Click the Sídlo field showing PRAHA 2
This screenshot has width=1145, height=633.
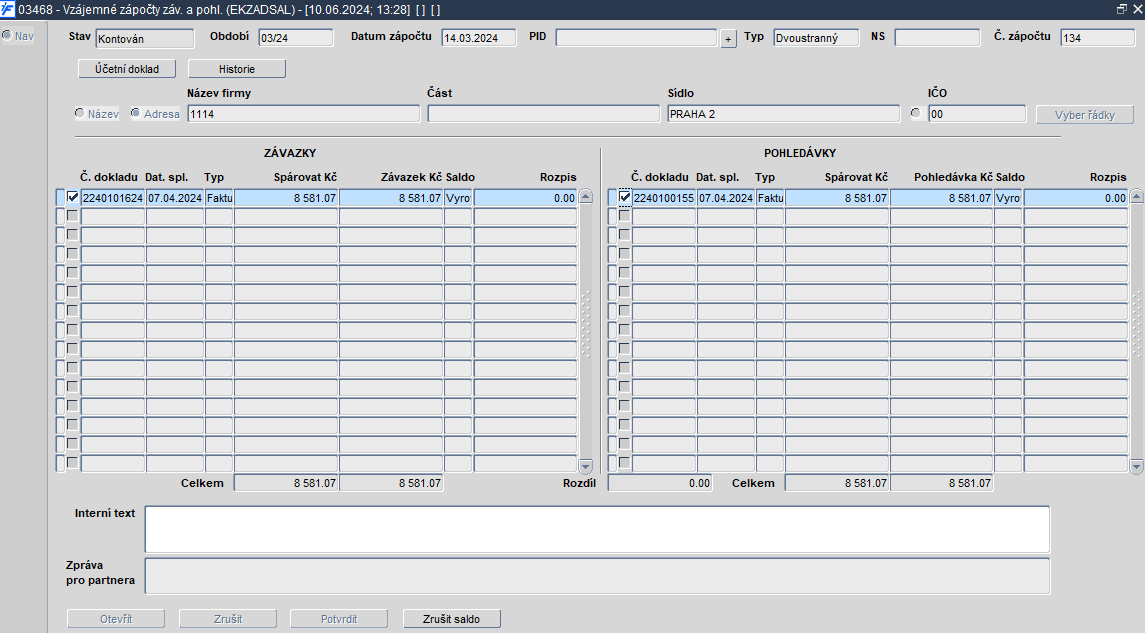784,114
